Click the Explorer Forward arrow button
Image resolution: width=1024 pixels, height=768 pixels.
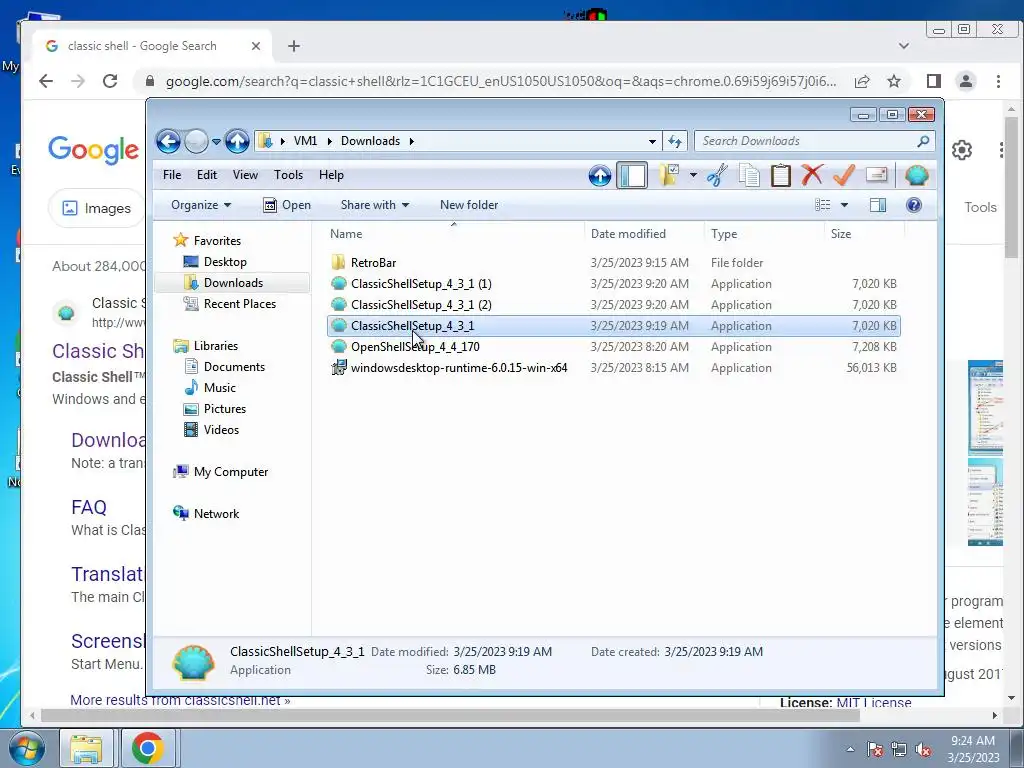point(196,141)
